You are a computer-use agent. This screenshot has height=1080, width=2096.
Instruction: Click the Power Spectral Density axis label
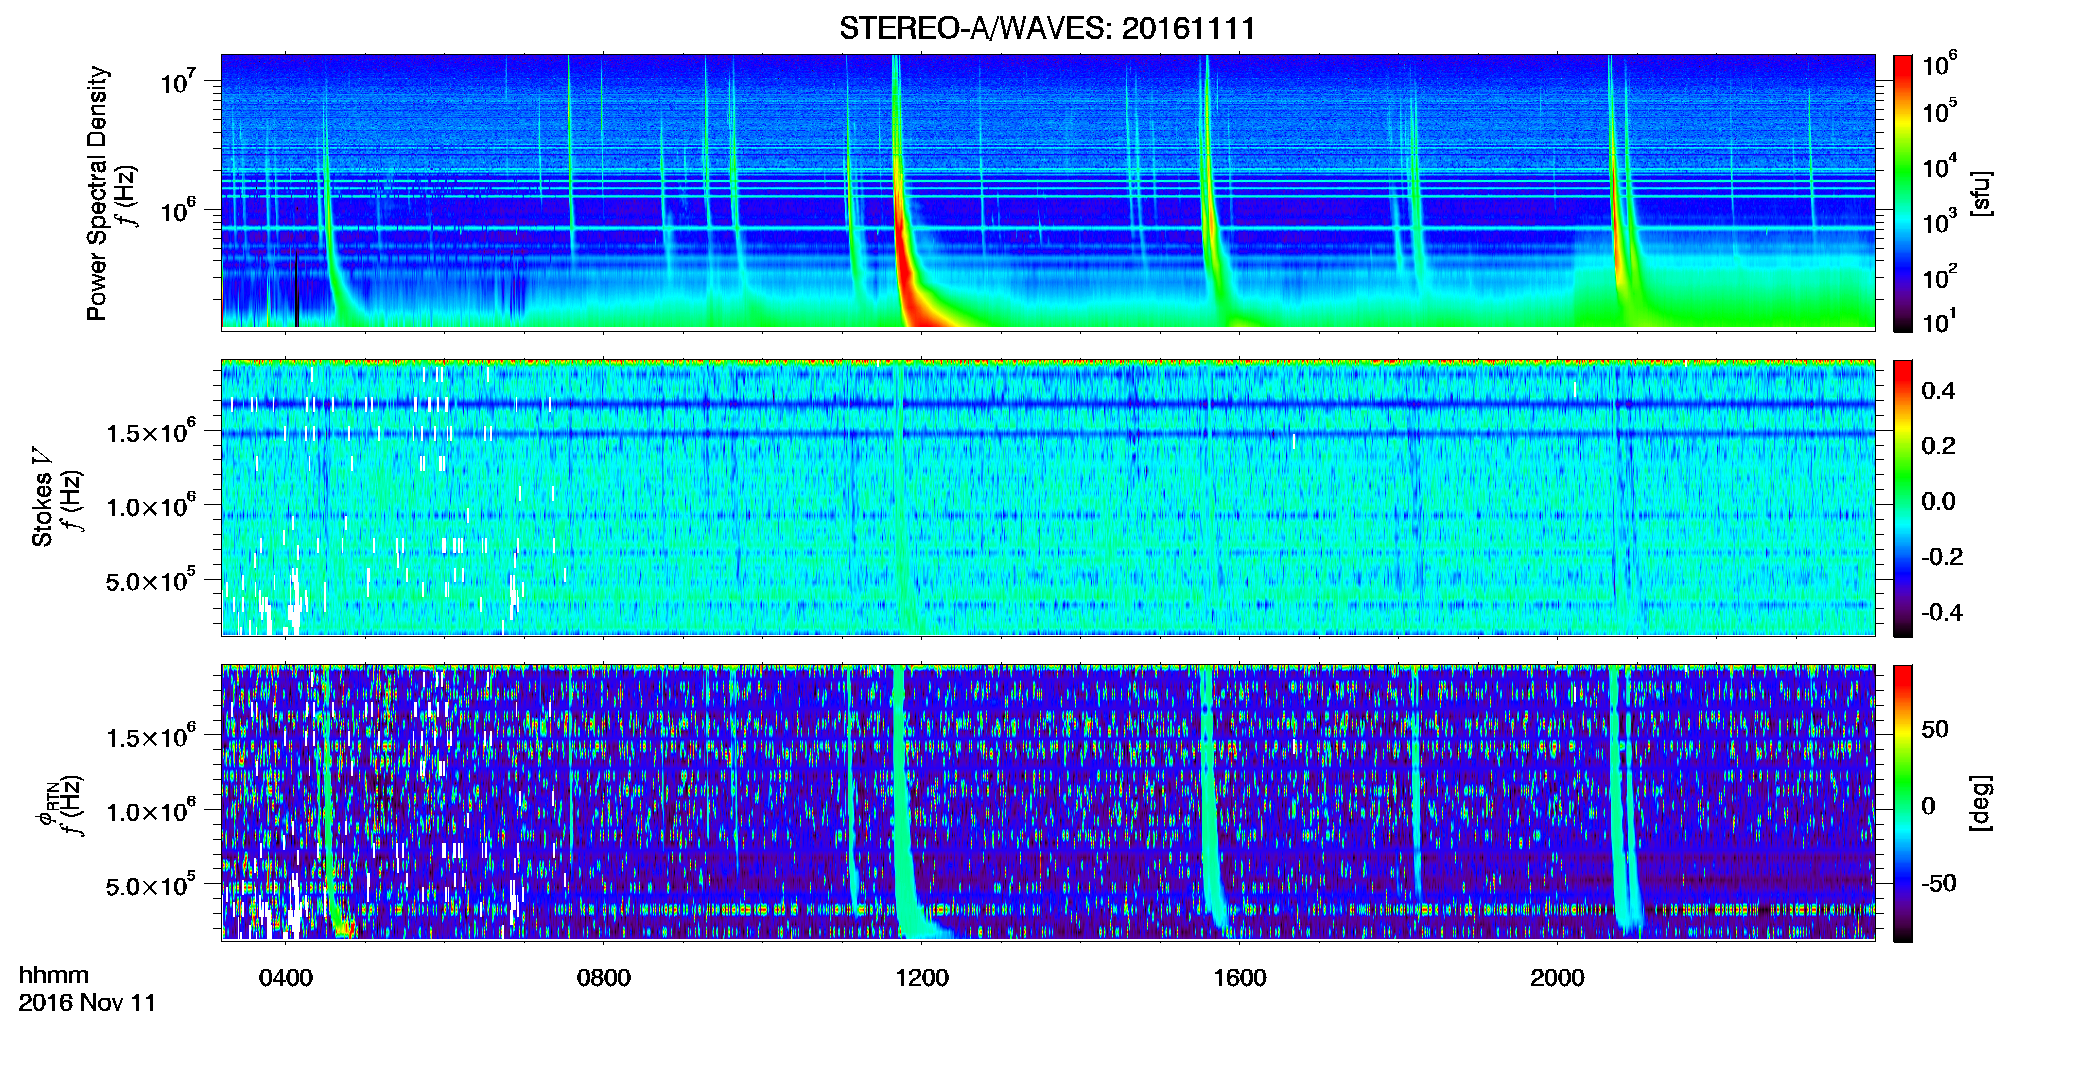tap(97, 193)
